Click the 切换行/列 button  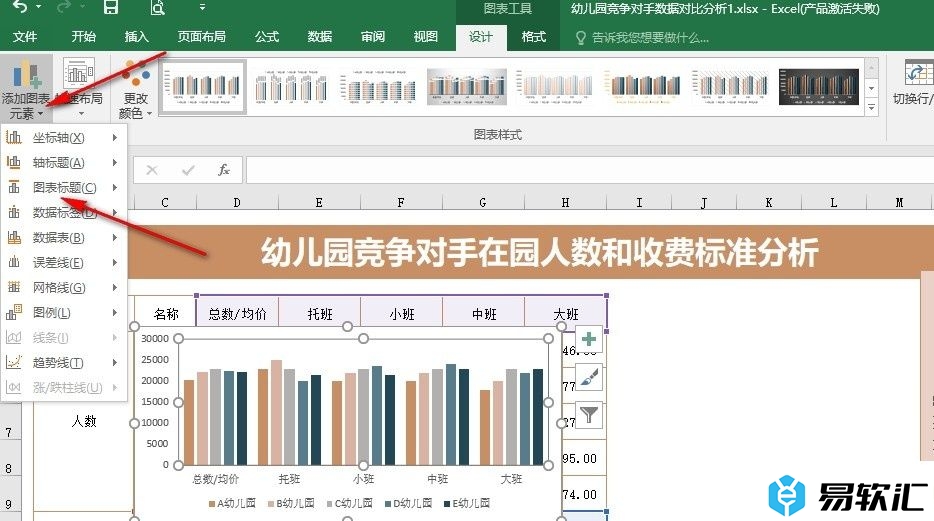(913, 83)
